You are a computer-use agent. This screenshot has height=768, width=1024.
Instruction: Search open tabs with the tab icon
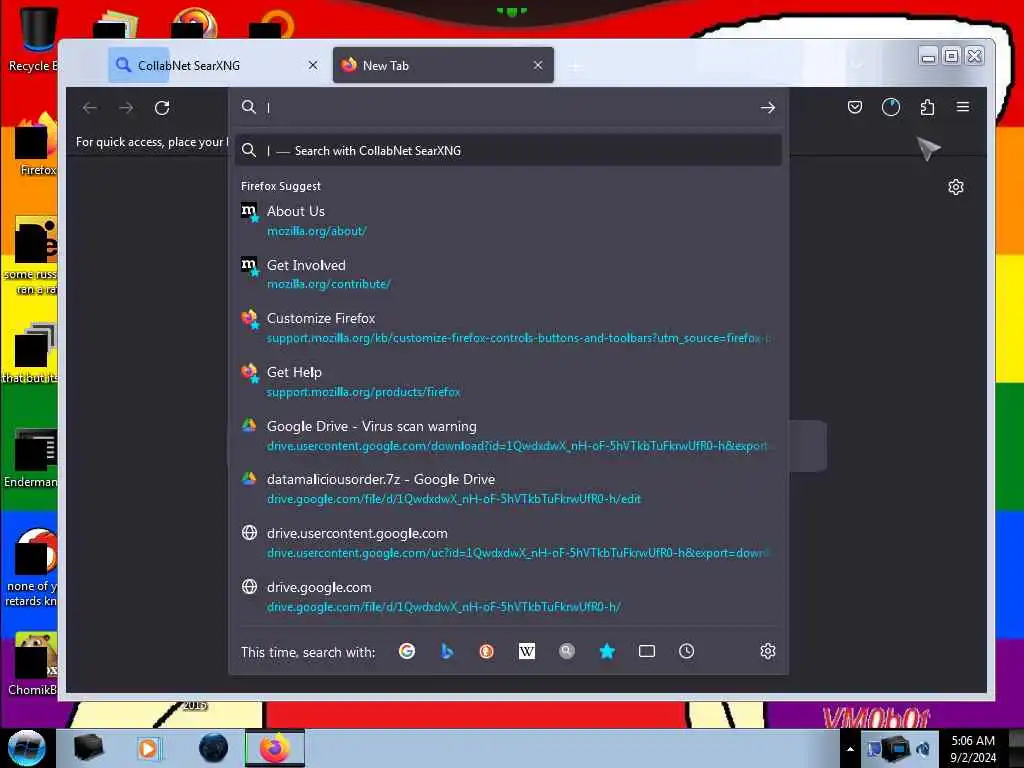647,651
